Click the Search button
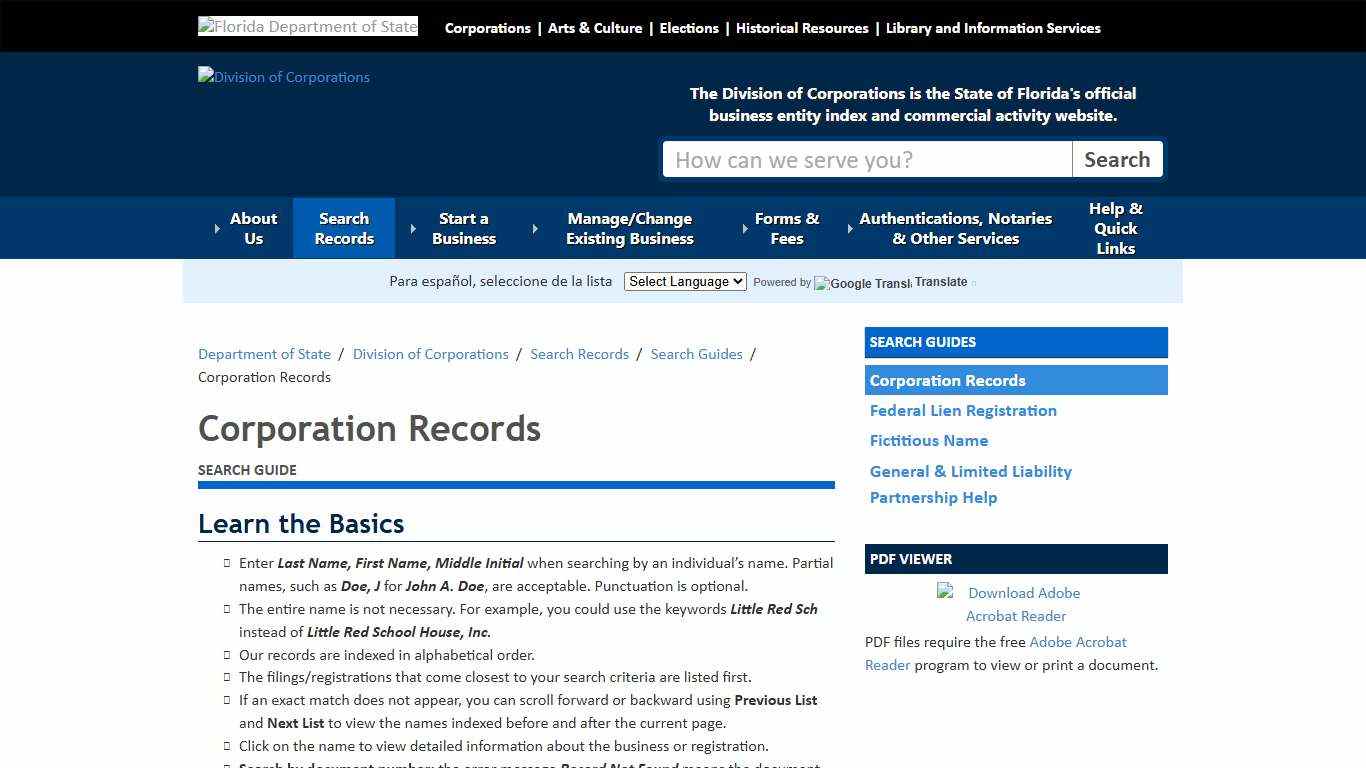Viewport: 1366px width, 768px height. click(x=1117, y=159)
